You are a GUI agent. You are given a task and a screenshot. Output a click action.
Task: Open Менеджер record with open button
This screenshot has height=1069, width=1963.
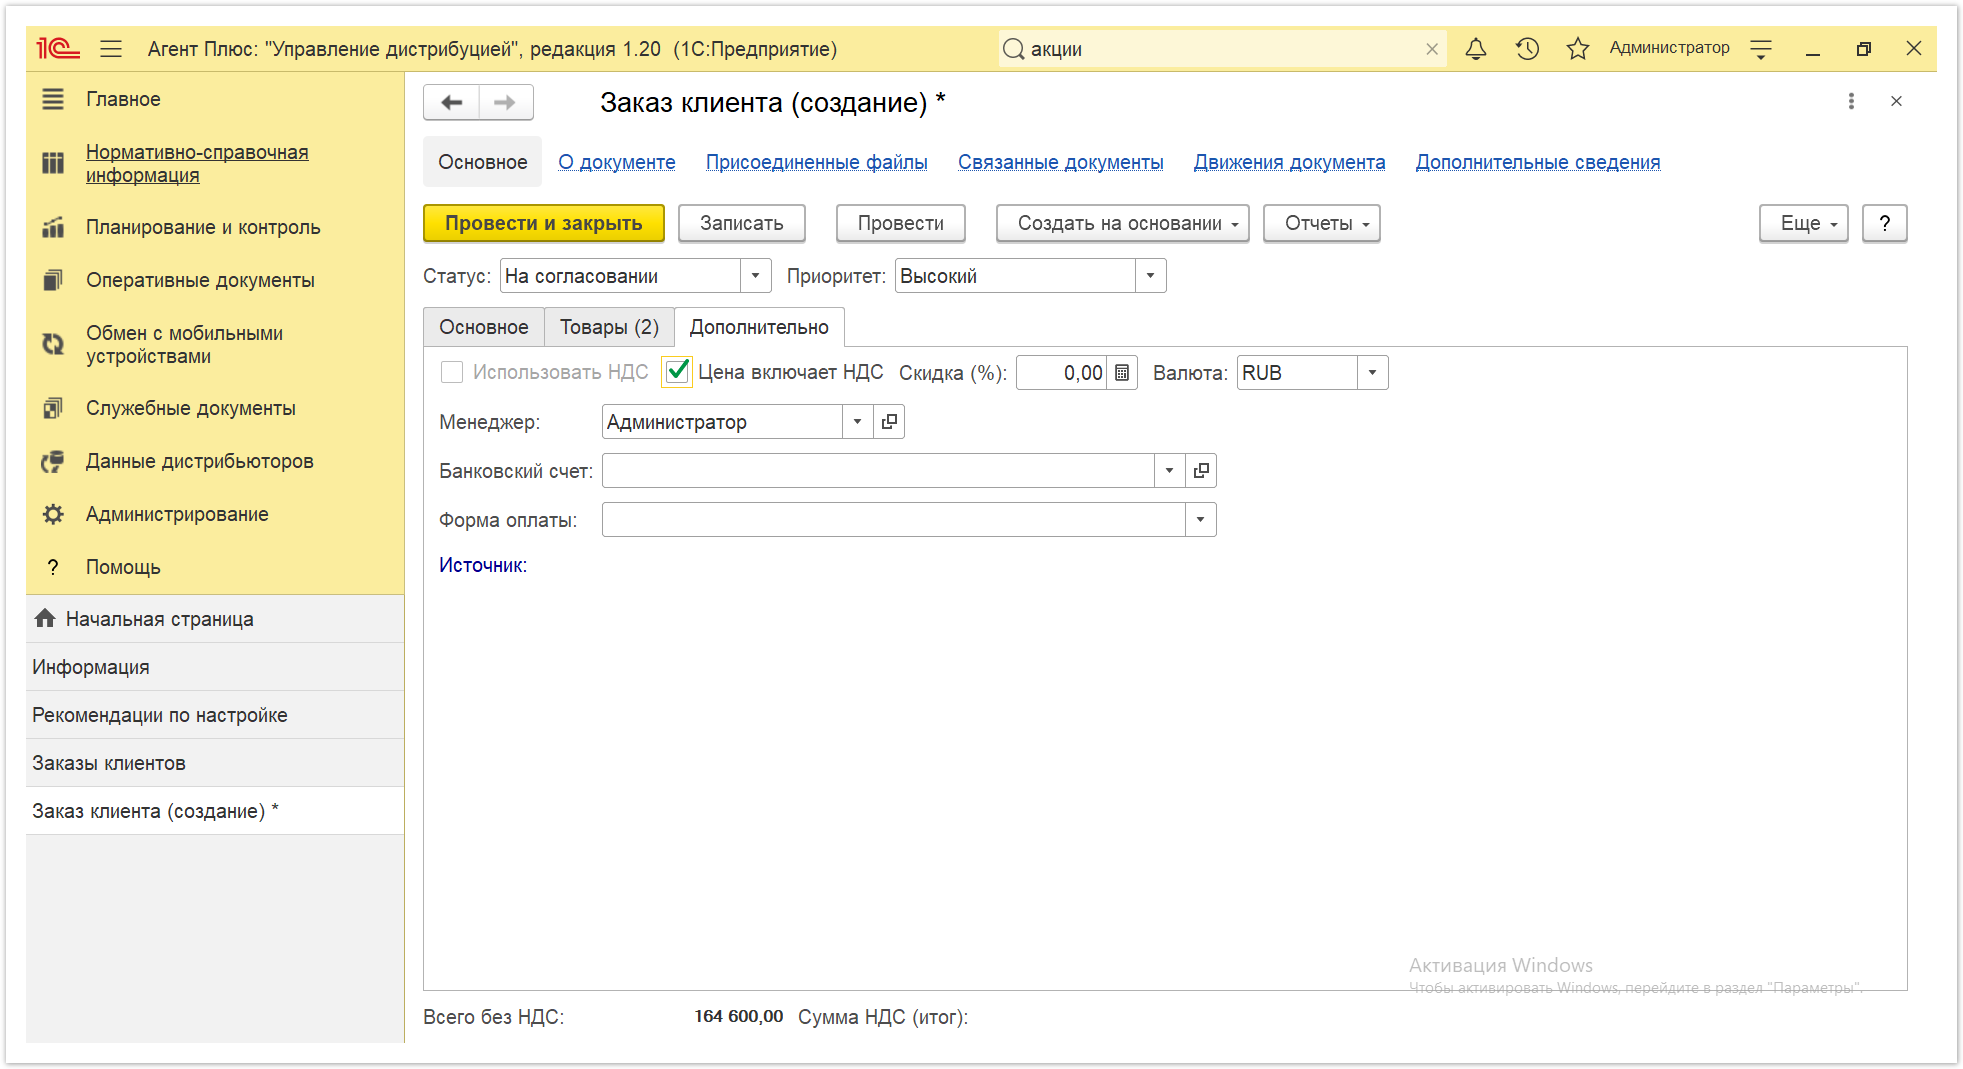click(x=889, y=422)
